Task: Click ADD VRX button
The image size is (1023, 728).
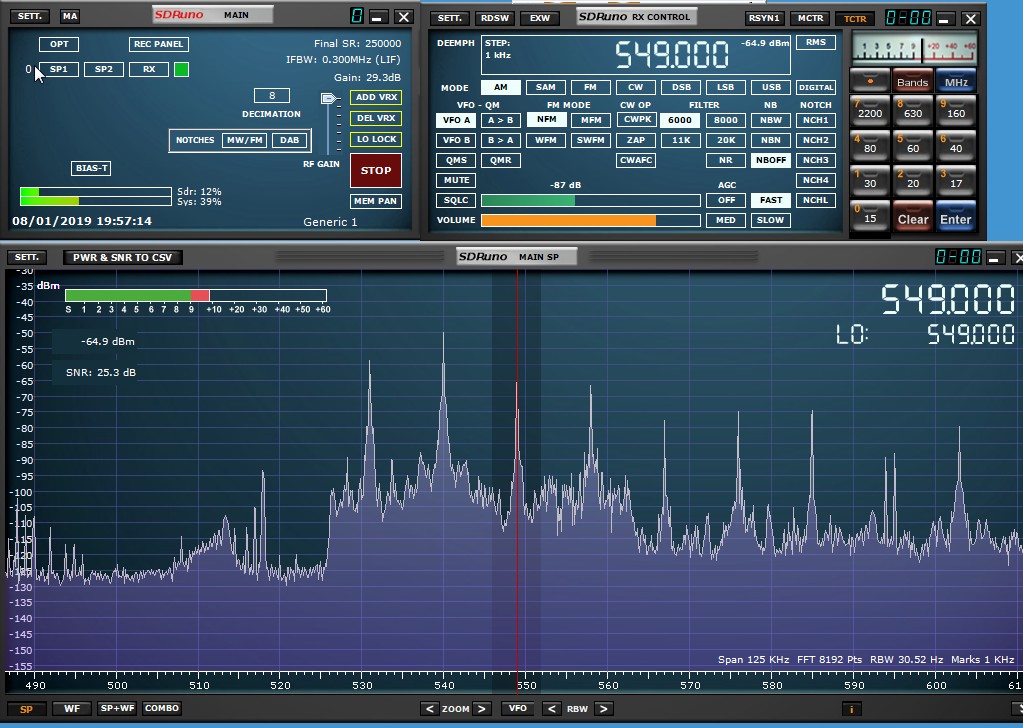Action: point(376,97)
